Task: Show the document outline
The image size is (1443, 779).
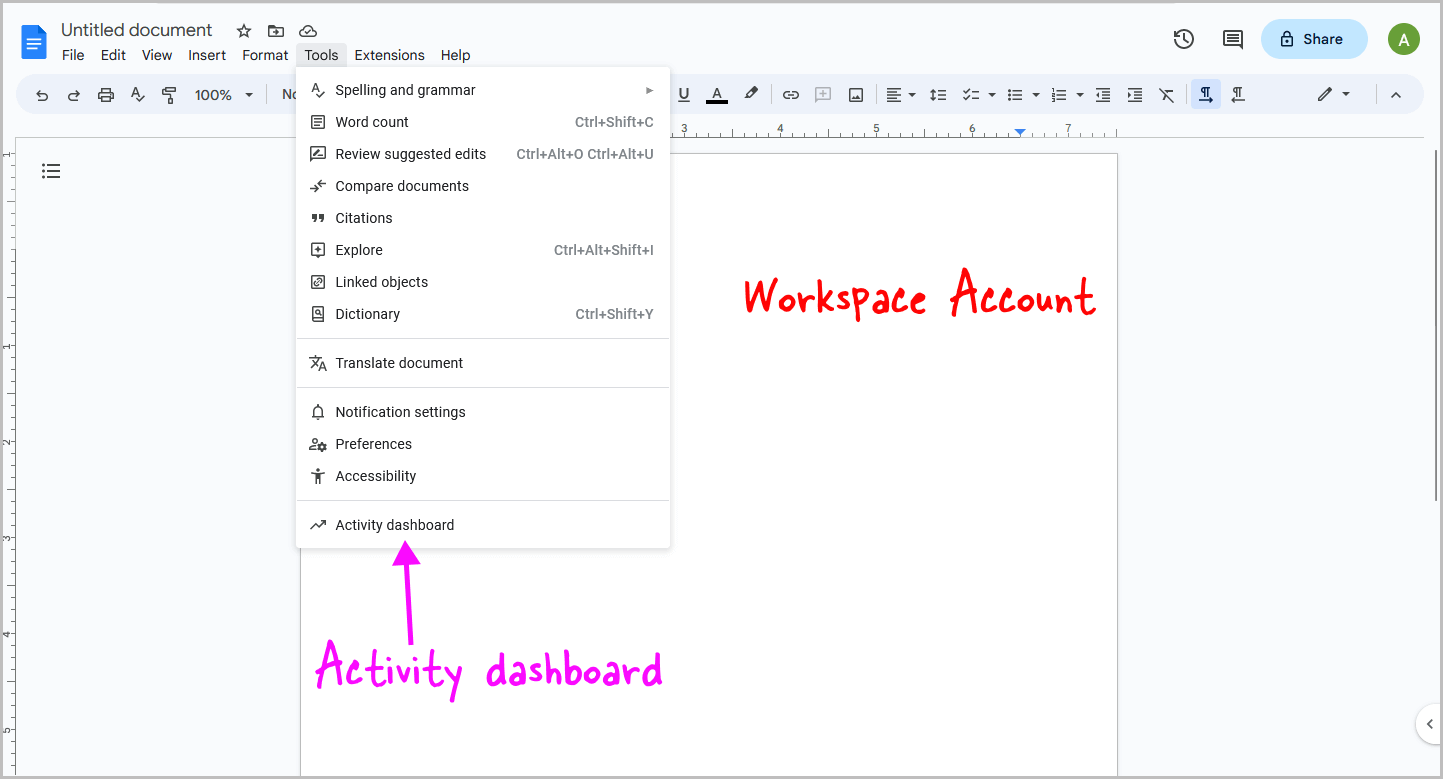Action: (51, 171)
